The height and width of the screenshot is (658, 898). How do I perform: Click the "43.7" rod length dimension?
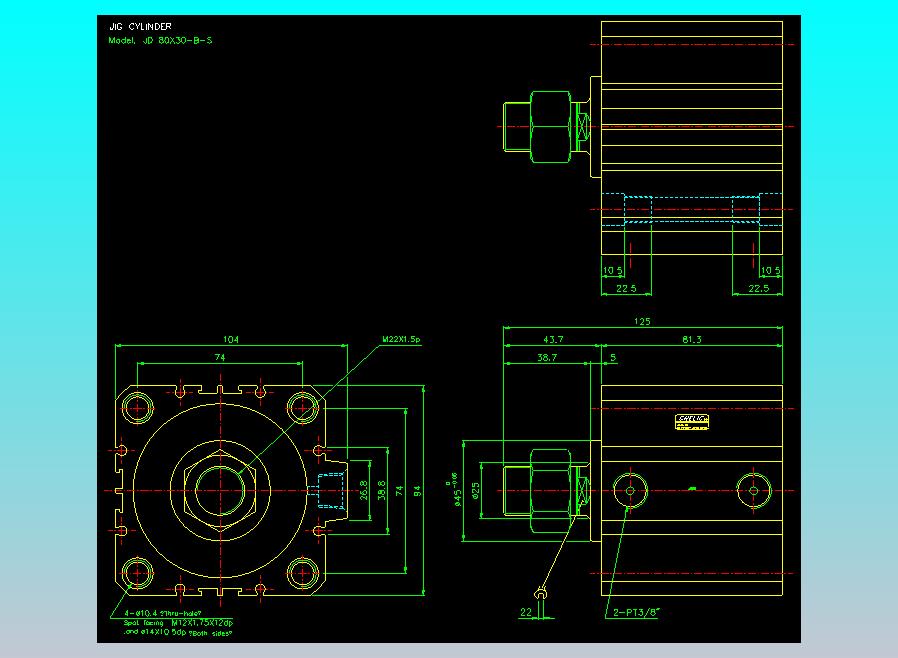(x=553, y=340)
